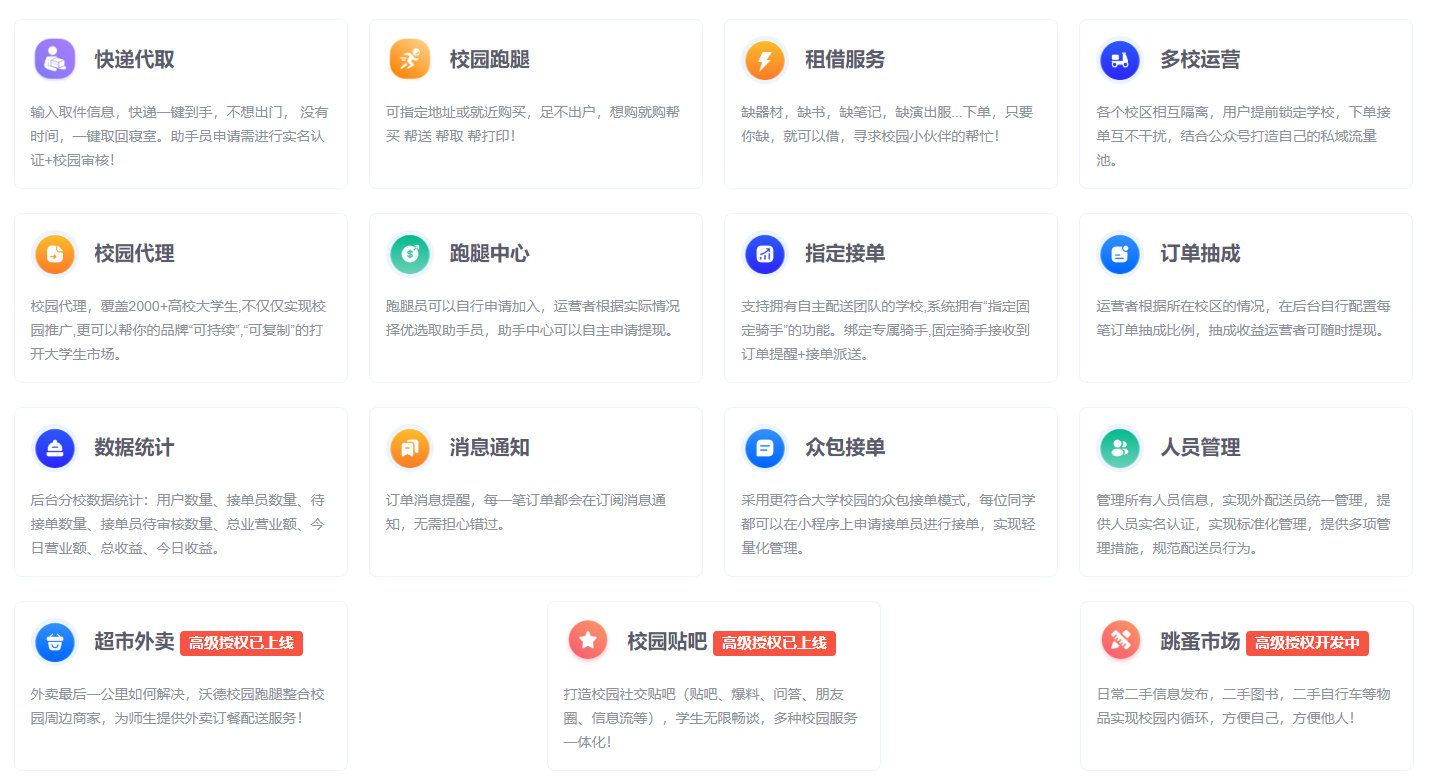The image size is (1436, 782).
Task: Click the 订单抽成 order icon
Action: 1119,254
